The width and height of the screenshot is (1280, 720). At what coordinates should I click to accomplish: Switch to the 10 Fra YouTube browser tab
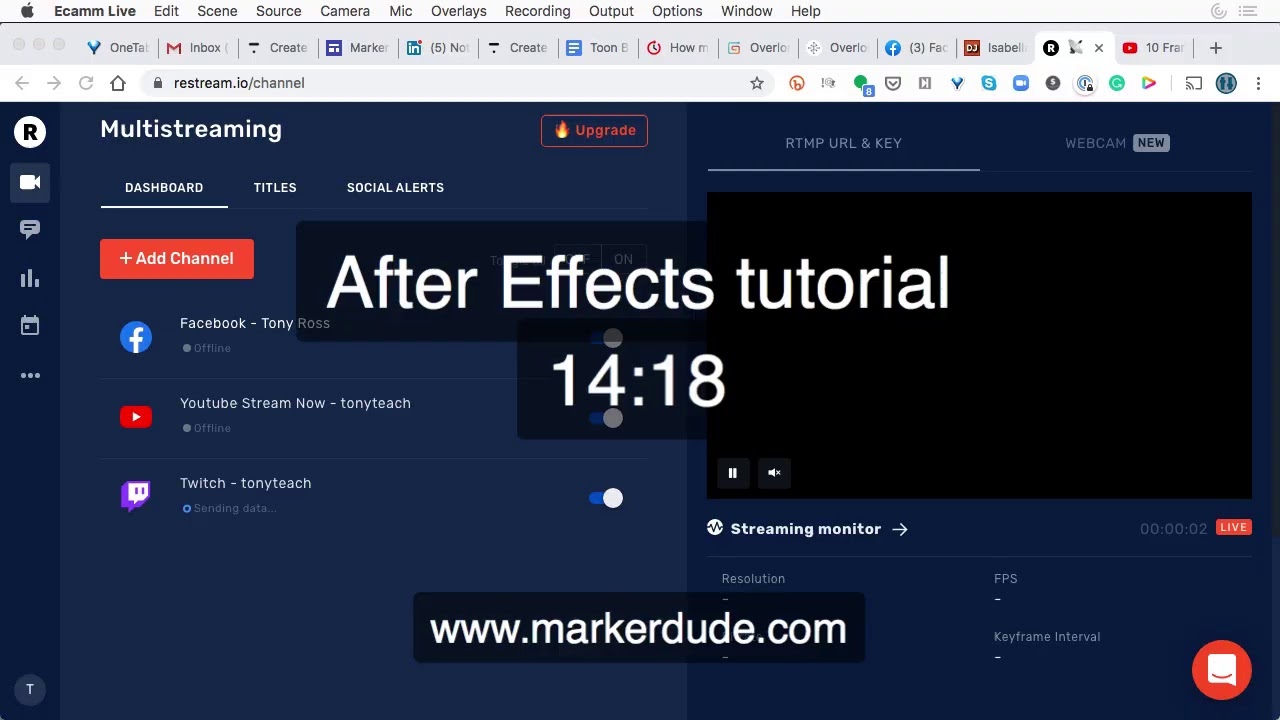[1154, 48]
